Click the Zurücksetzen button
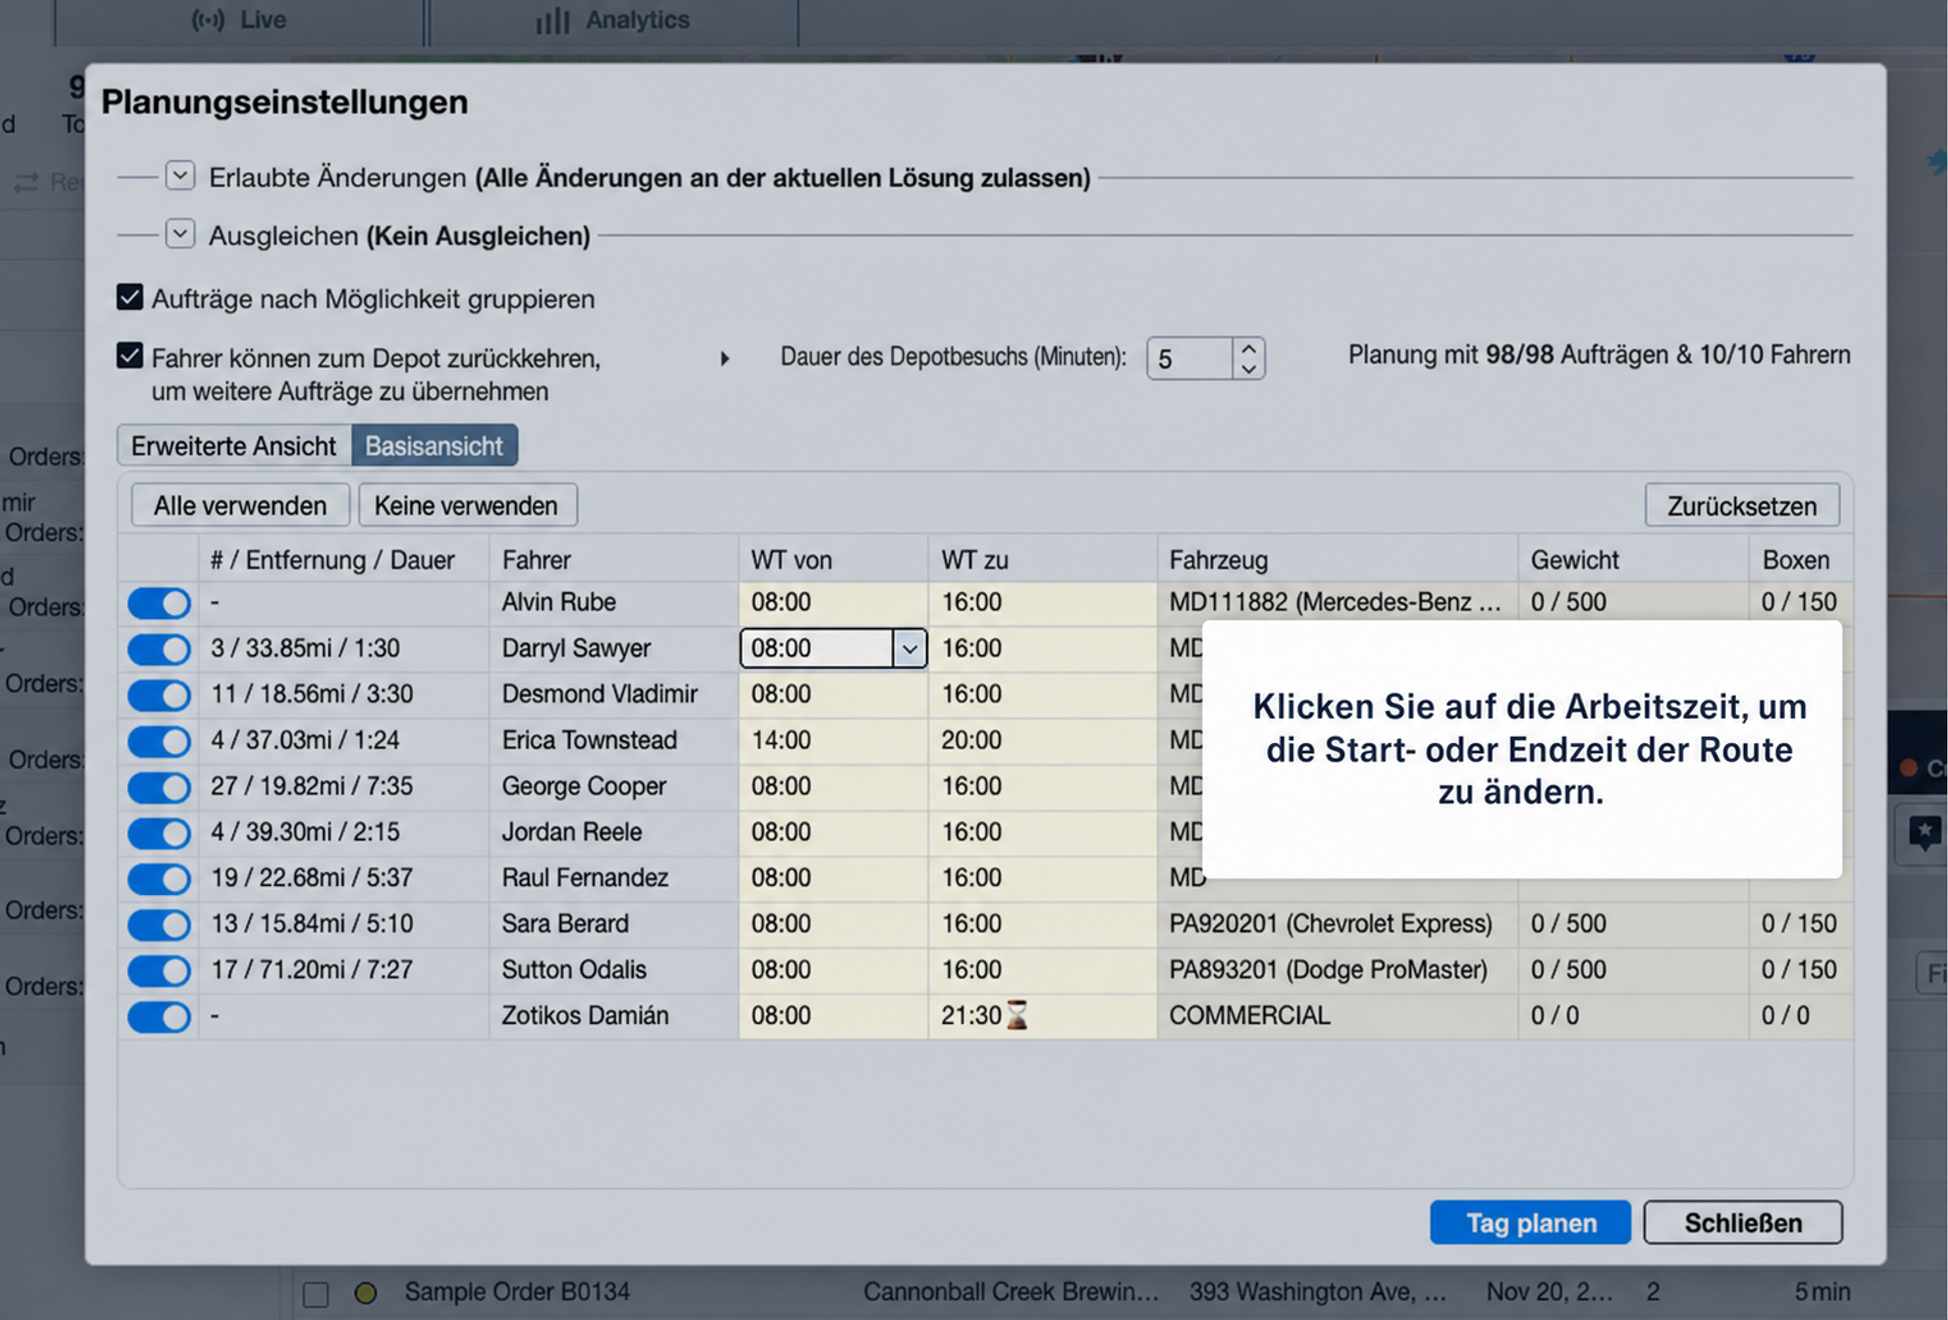The image size is (1948, 1320). pyautogui.click(x=1741, y=506)
